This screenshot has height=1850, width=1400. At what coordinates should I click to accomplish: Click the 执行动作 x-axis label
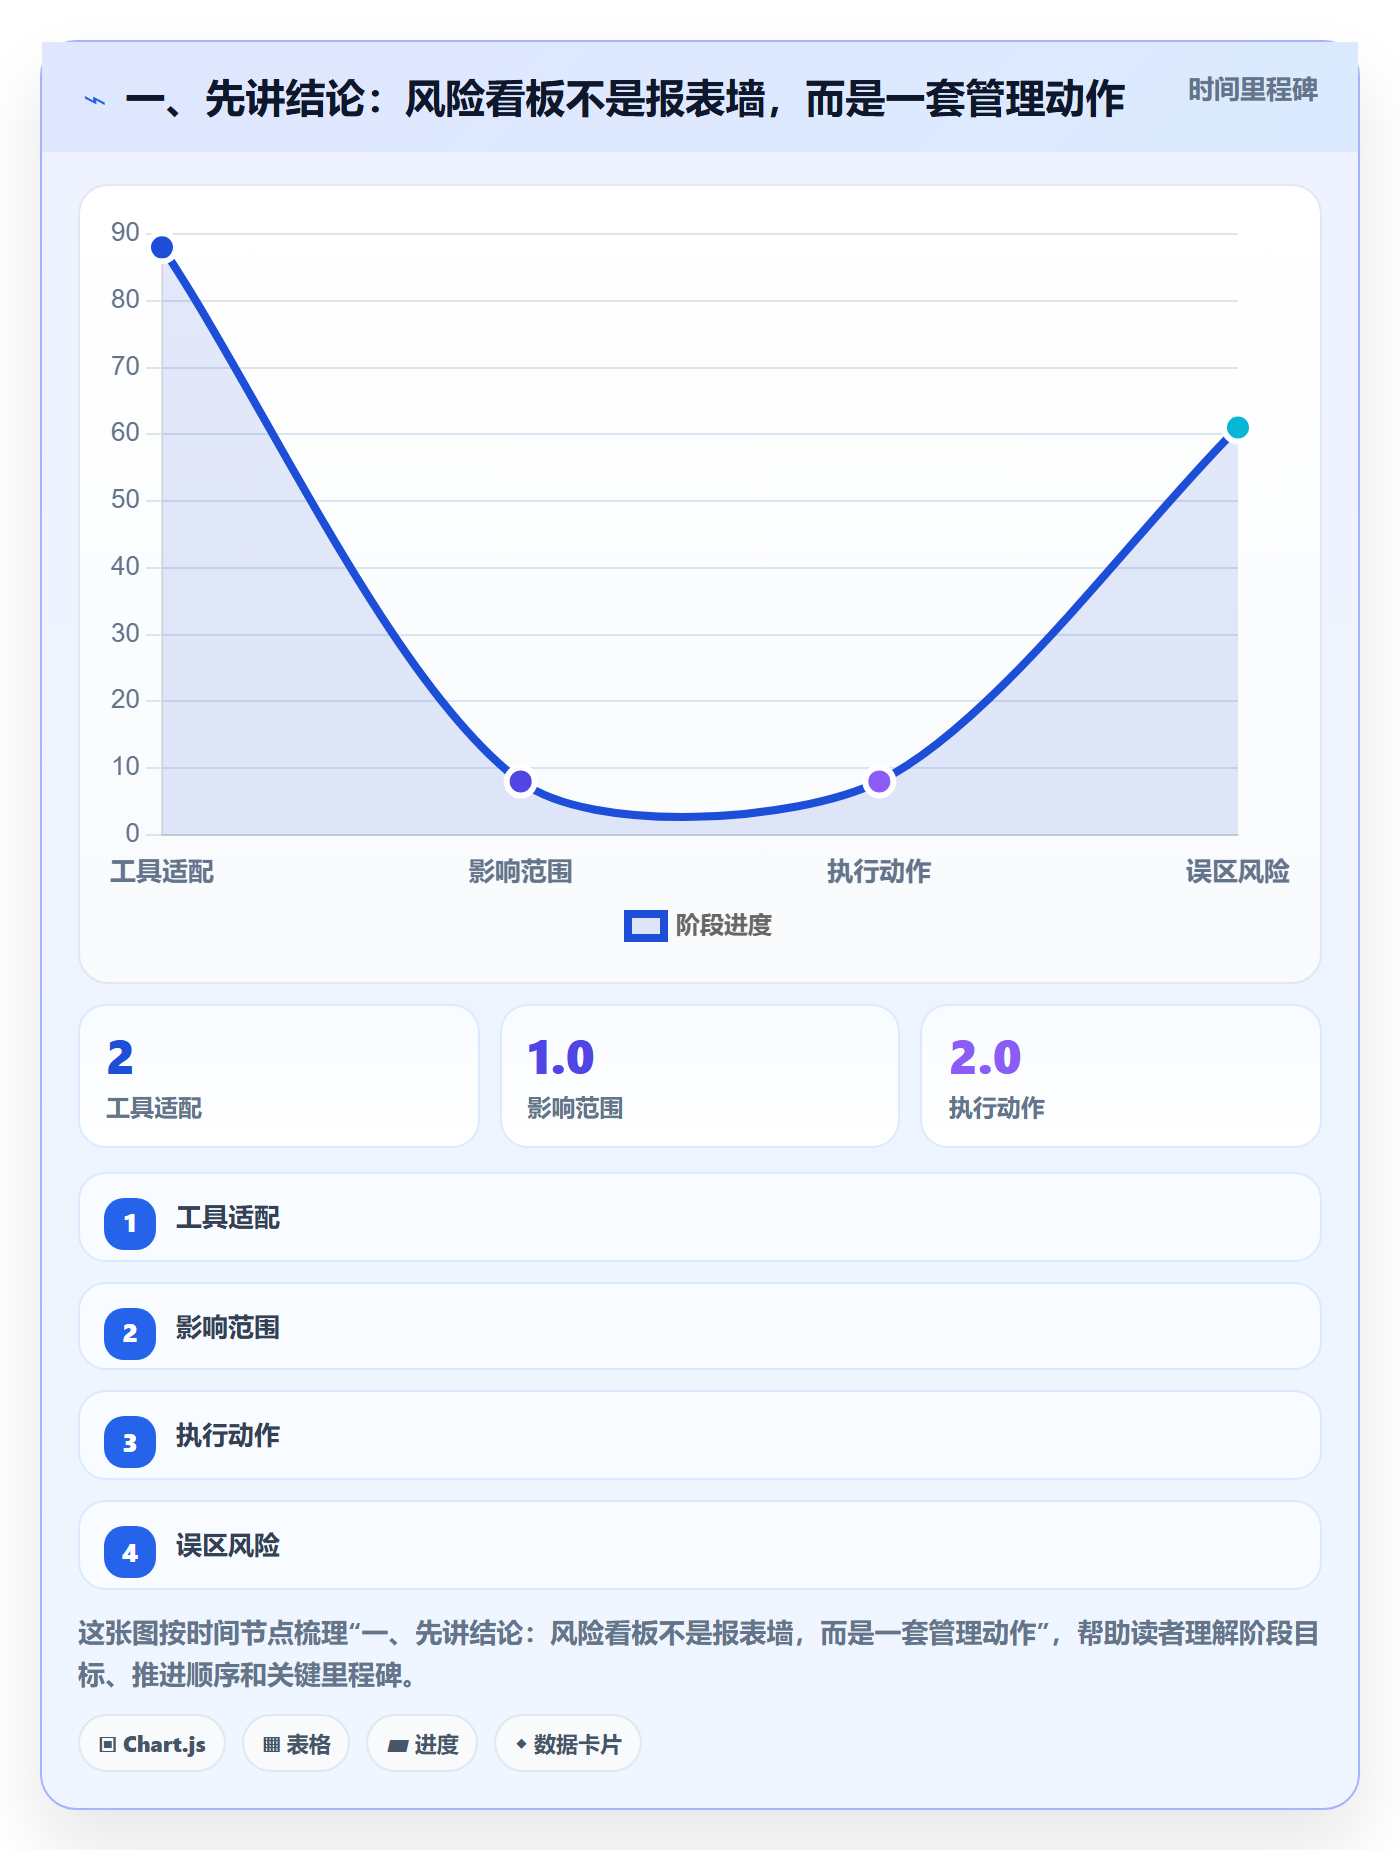point(879,872)
